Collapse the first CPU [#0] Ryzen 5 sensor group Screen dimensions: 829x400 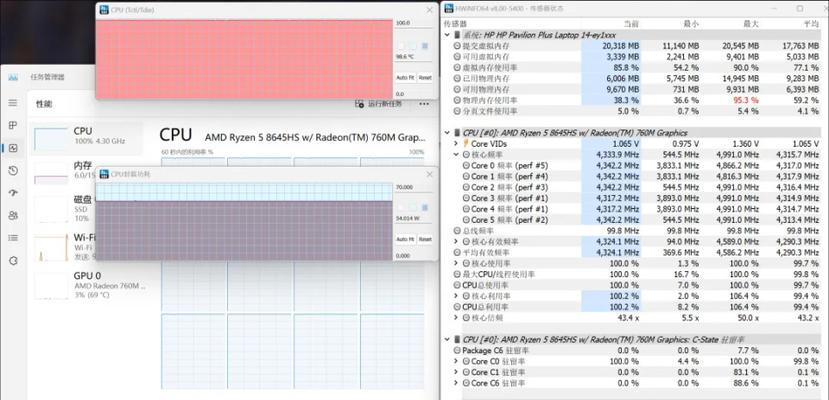[x=448, y=133]
